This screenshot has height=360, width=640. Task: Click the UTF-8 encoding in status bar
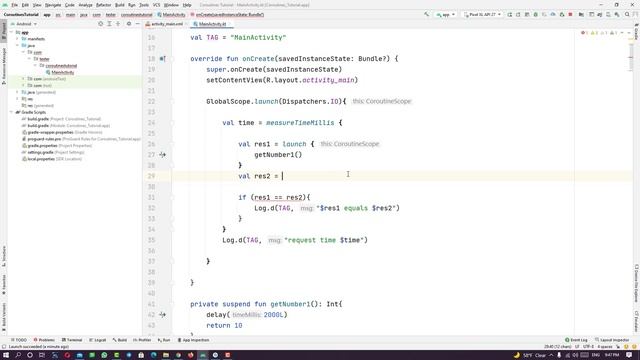click(x=589, y=347)
